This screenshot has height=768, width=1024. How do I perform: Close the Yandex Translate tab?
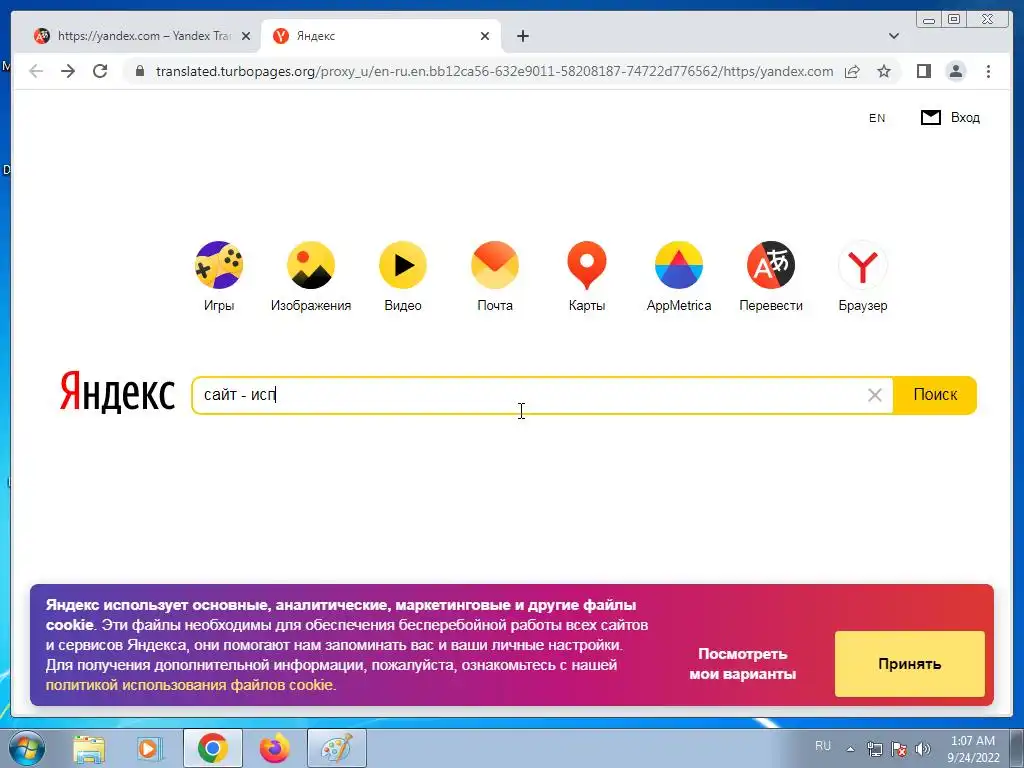pos(246,37)
